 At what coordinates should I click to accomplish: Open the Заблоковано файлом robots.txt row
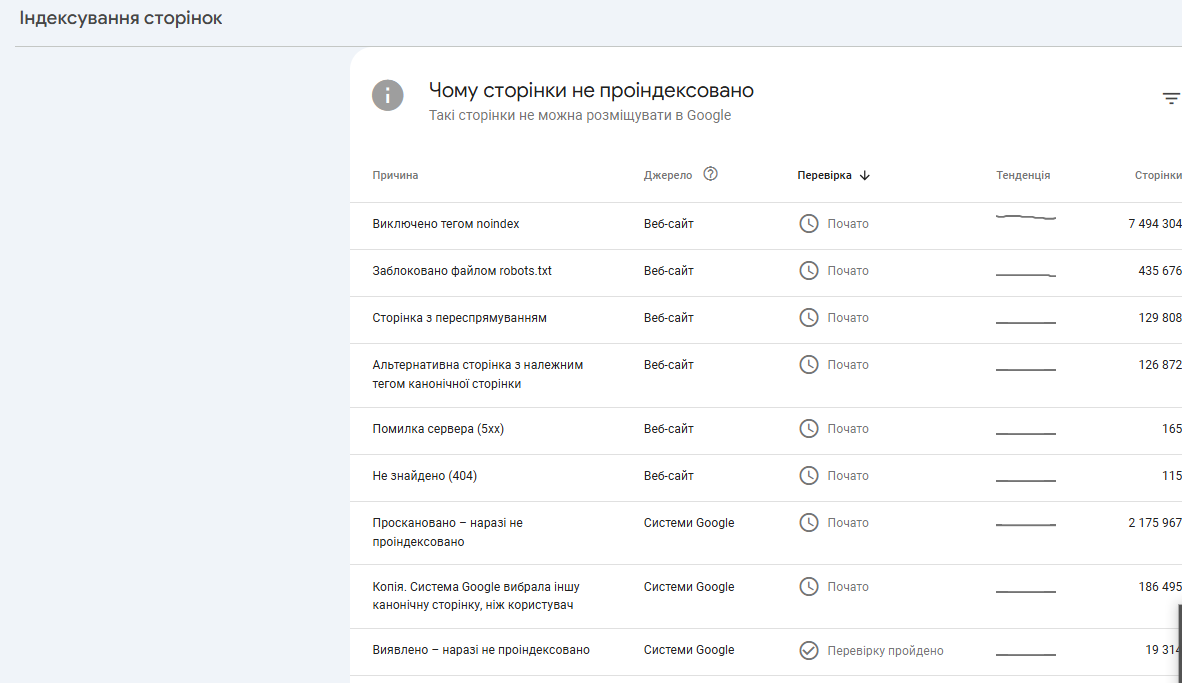point(462,271)
